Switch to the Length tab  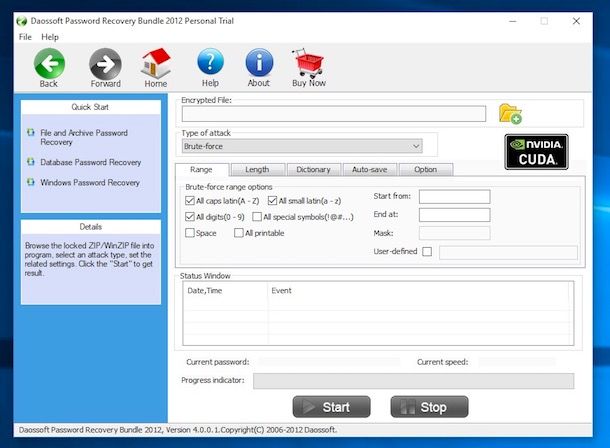click(257, 170)
